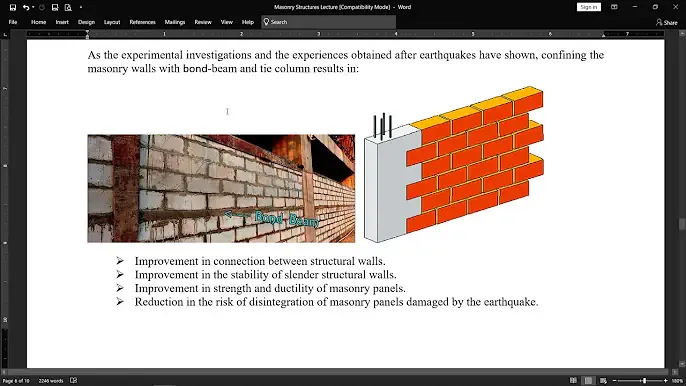Click the proofing icon in status bar
This screenshot has height=386, width=686.
pos(74,381)
